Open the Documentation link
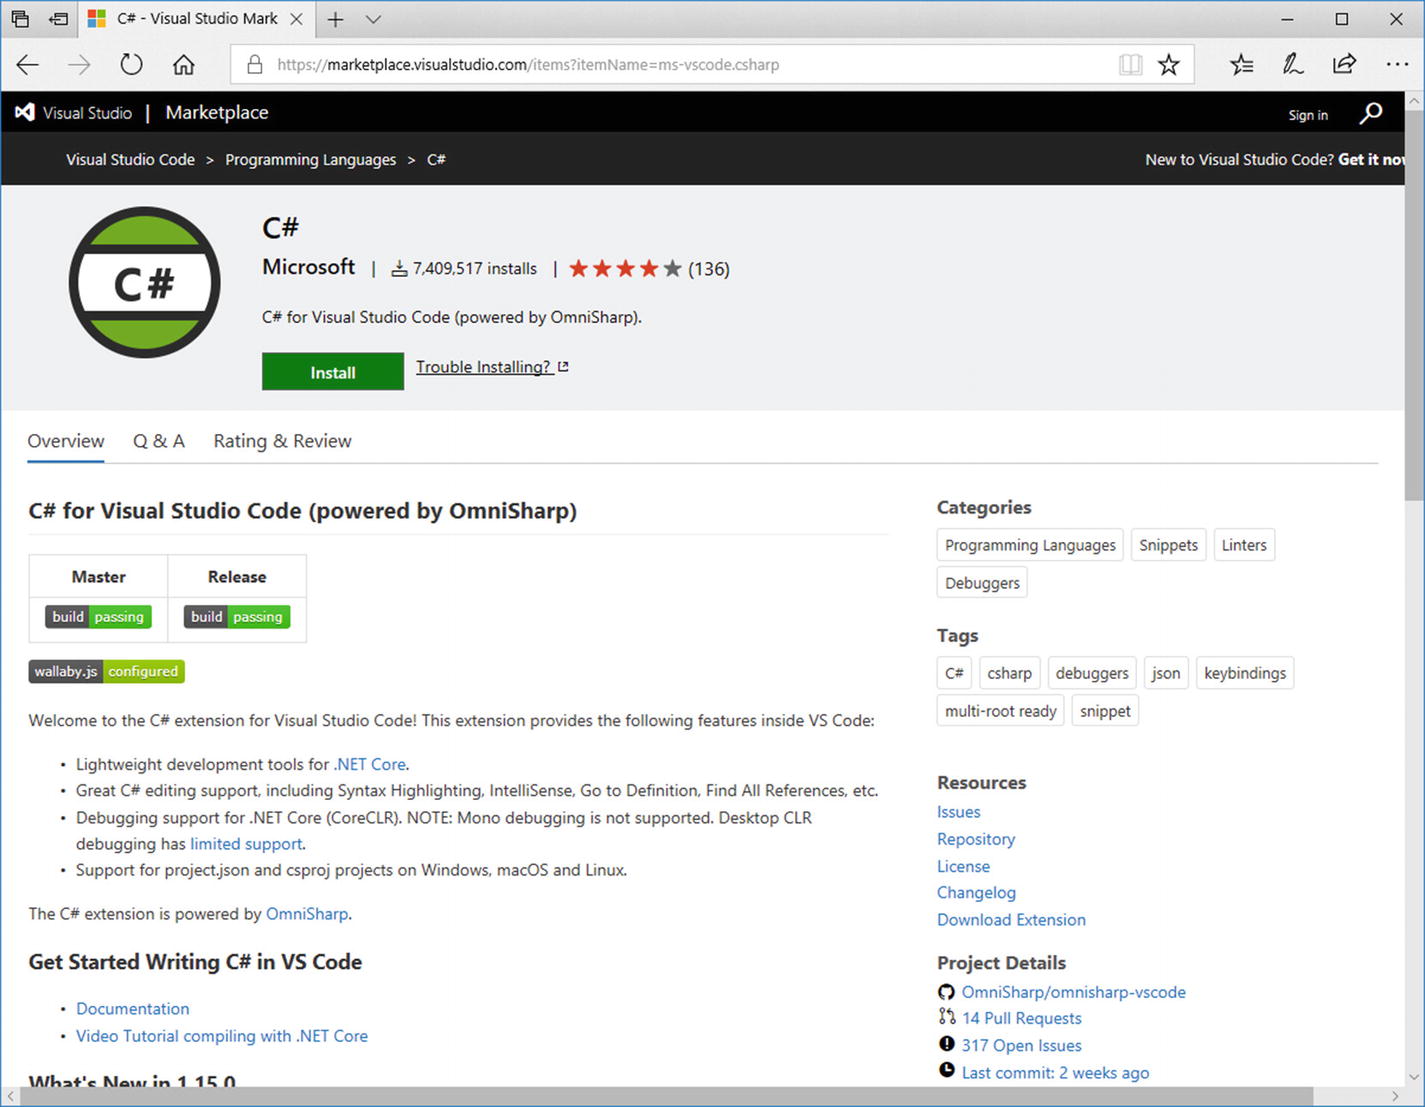This screenshot has width=1425, height=1107. (133, 1009)
